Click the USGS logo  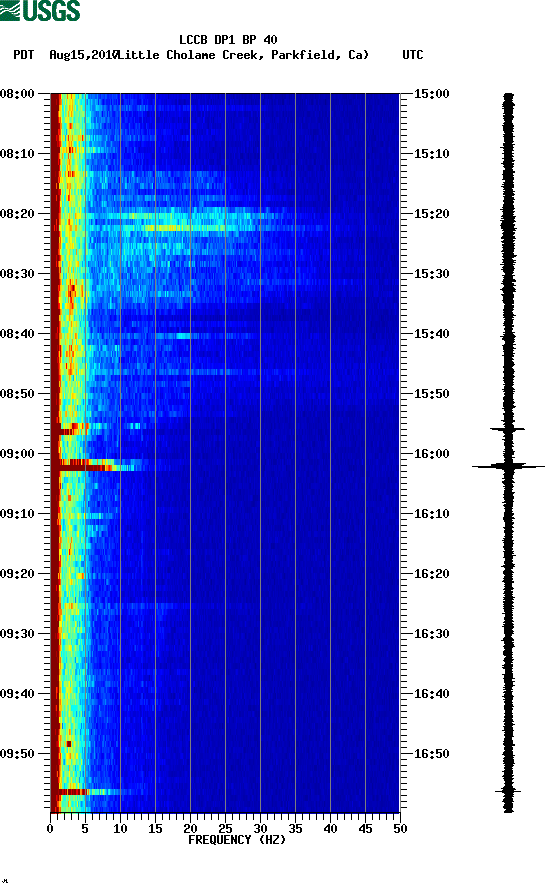pos(40,10)
